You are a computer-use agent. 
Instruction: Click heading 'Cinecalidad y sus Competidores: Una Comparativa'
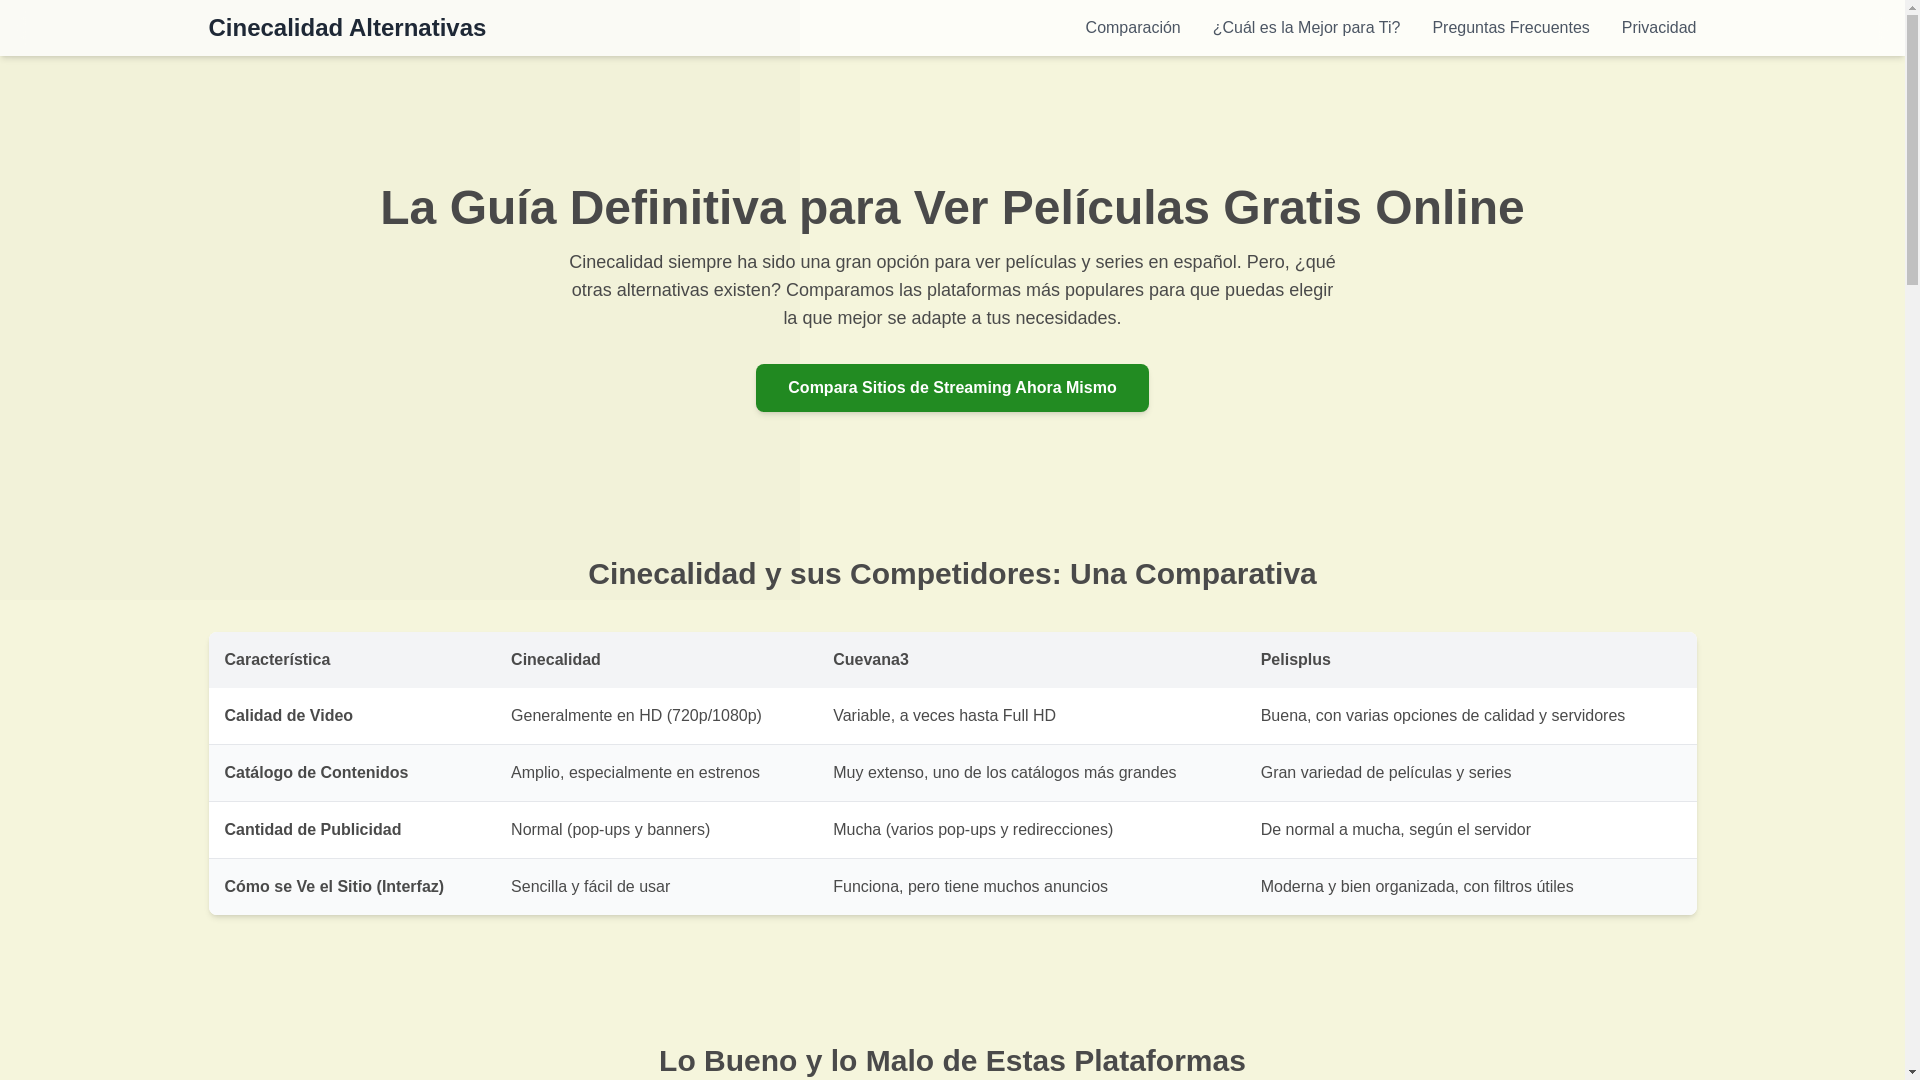(952, 574)
